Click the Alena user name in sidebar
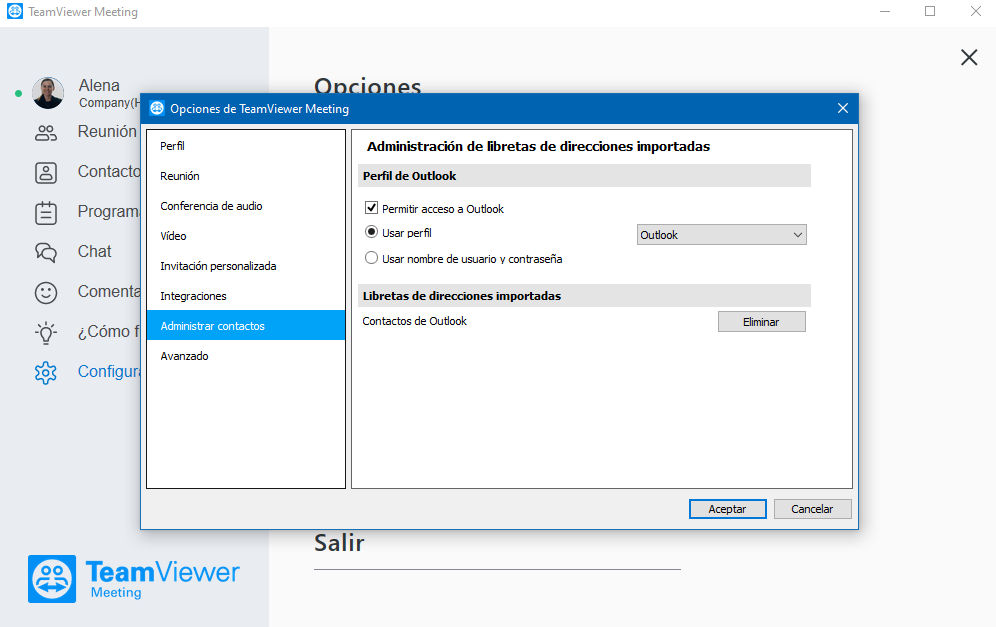Screen dimensions: 996x627 (x=99, y=85)
